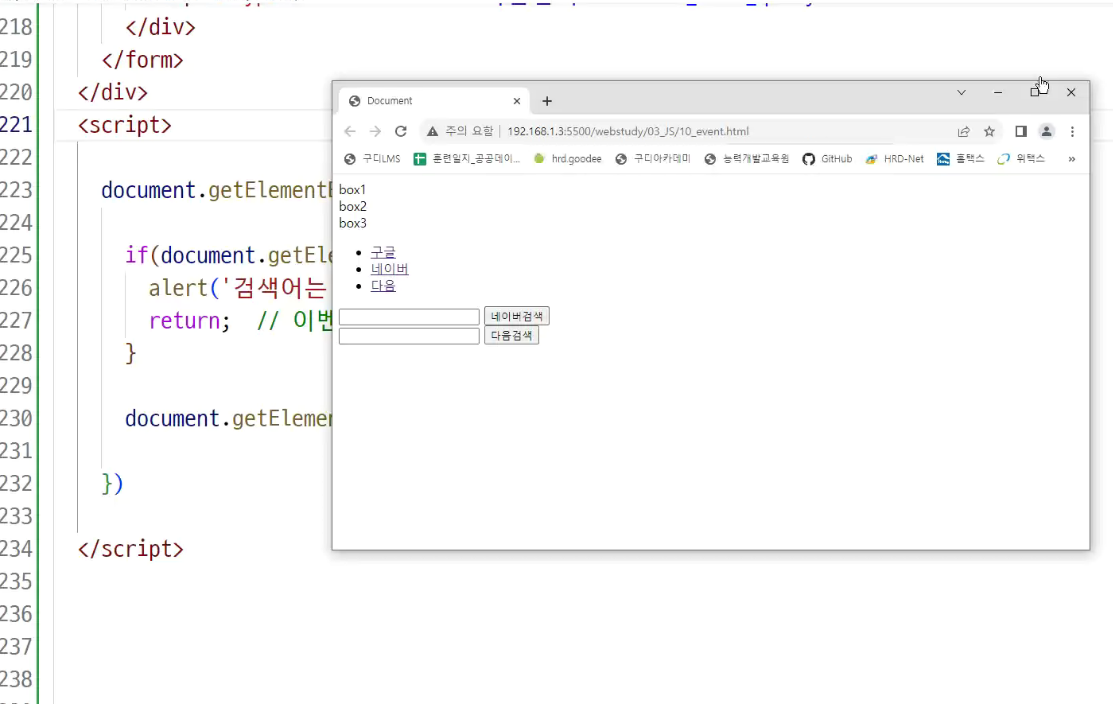Viewport: 1113px width, 704px height.
Task: Maximize the Chrome window
Action: click(x=1035, y=92)
